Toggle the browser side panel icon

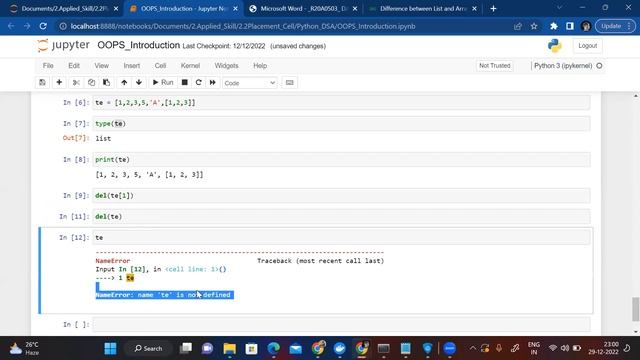pyautogui.click(x=570, y=26)
